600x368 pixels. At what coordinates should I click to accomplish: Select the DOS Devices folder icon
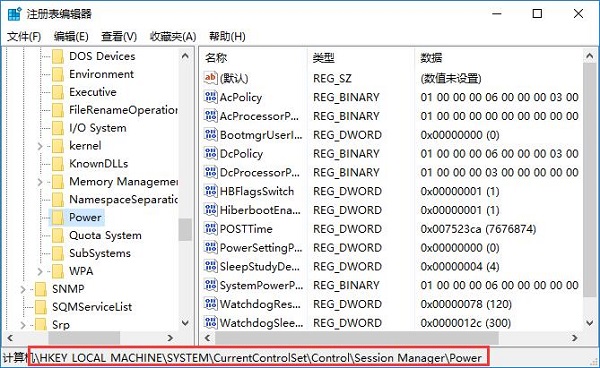[58, 56]
